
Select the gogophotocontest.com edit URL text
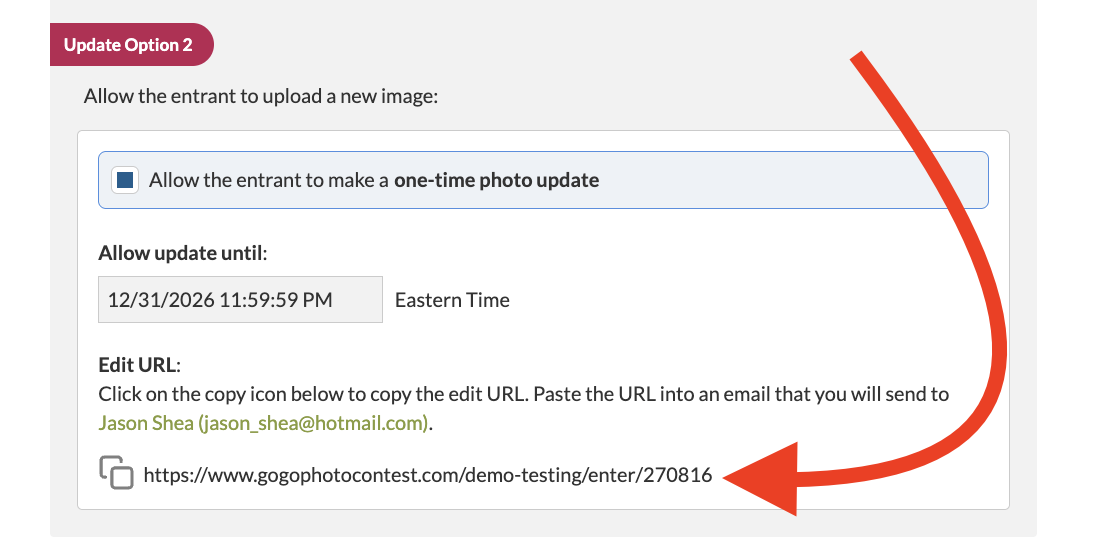pos(427,476)
